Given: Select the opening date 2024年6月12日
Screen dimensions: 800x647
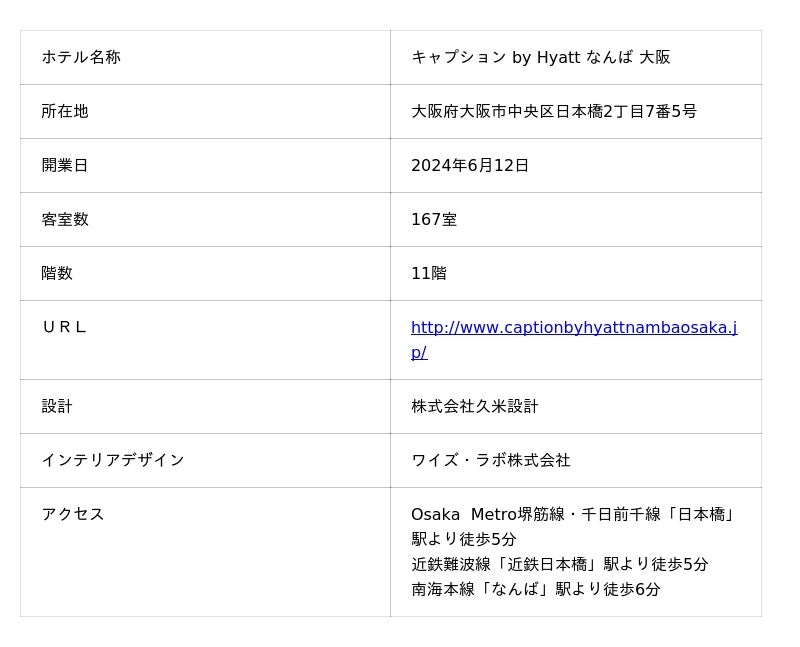Looking at the screenshot, I should tap(469, 165).
